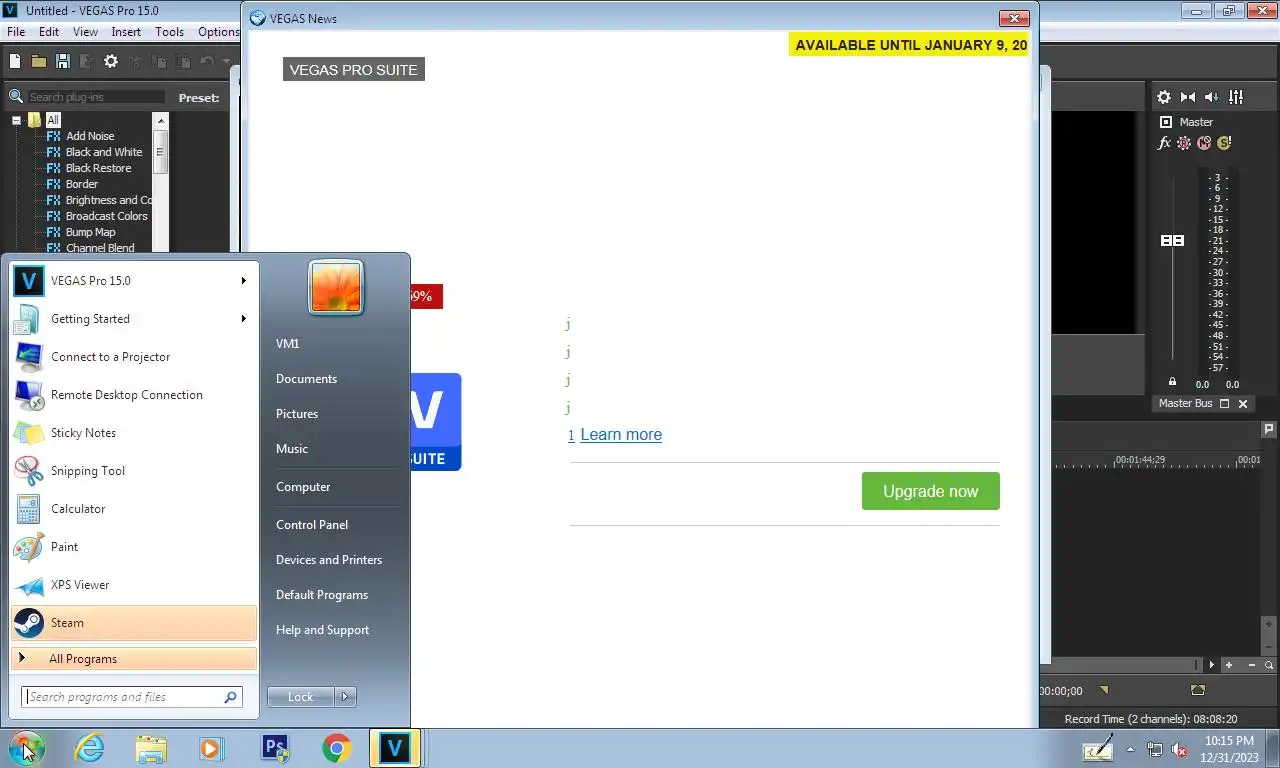Click the user account picture in Start menu

[336, 288]
